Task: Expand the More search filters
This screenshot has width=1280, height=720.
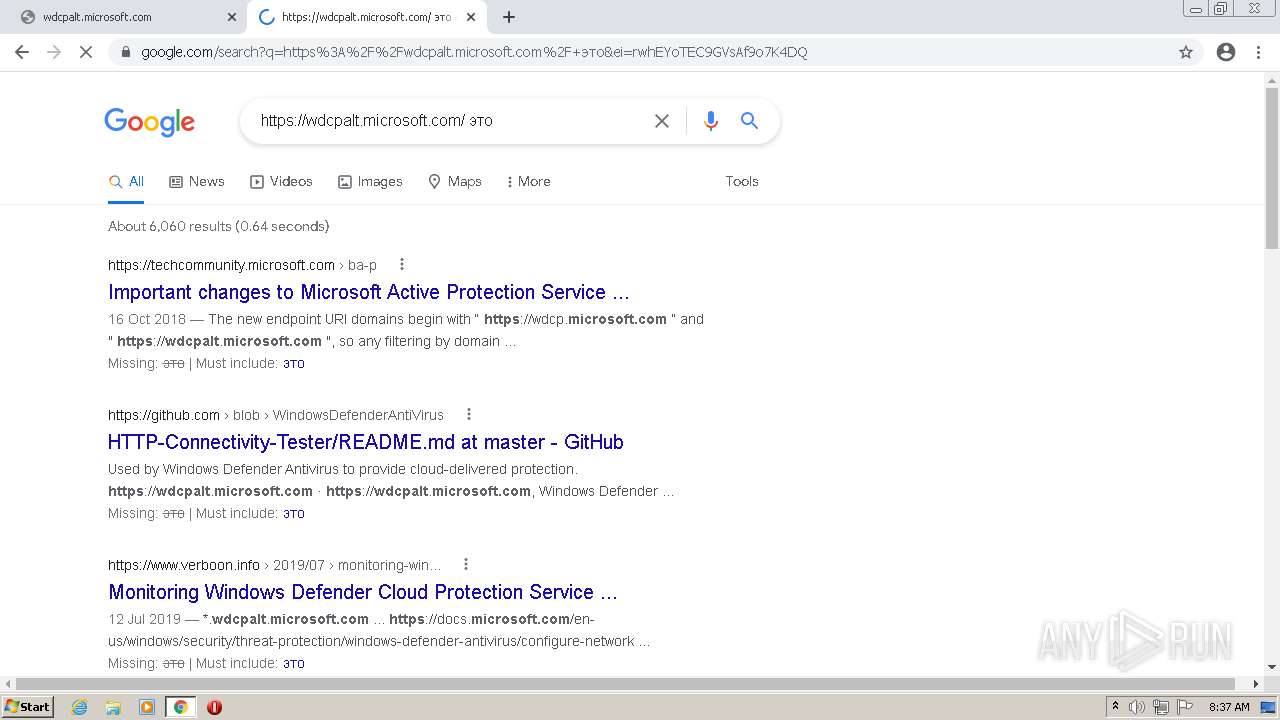Action: pyautogui.click(x=528, y=182)
